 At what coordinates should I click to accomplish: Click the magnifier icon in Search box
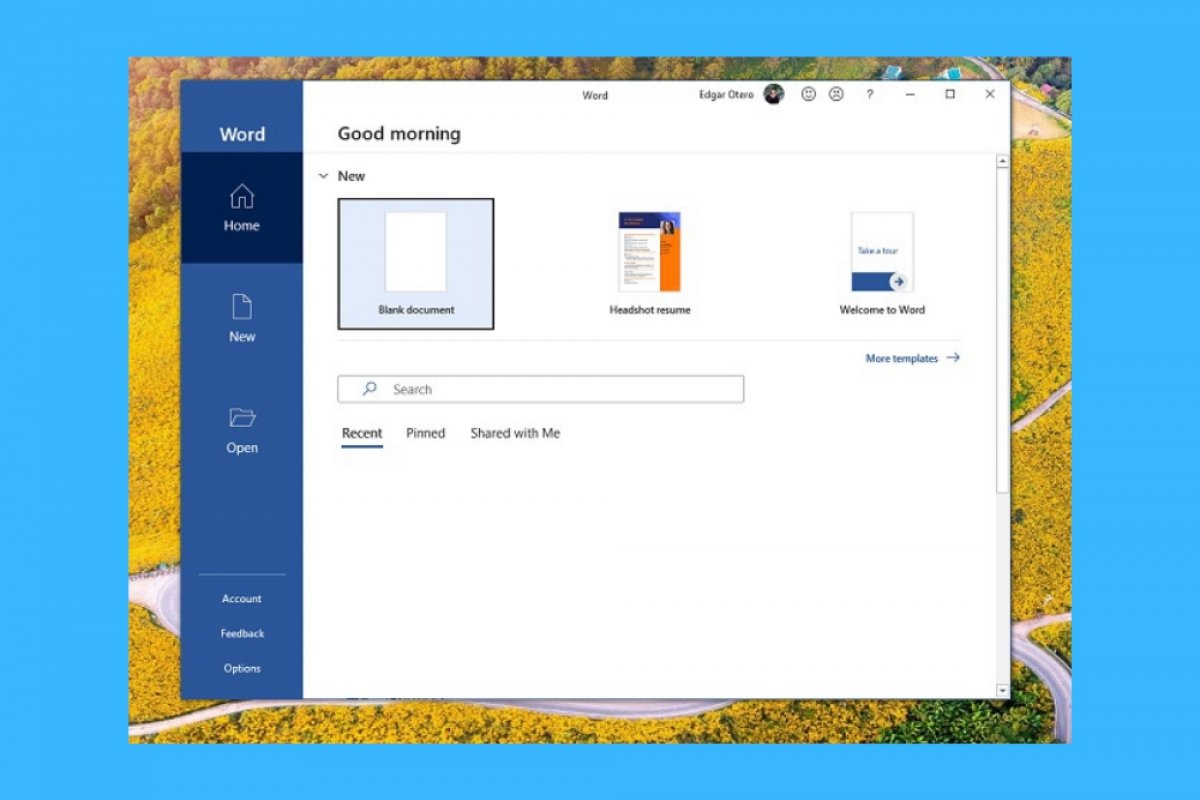pos(370,389)
